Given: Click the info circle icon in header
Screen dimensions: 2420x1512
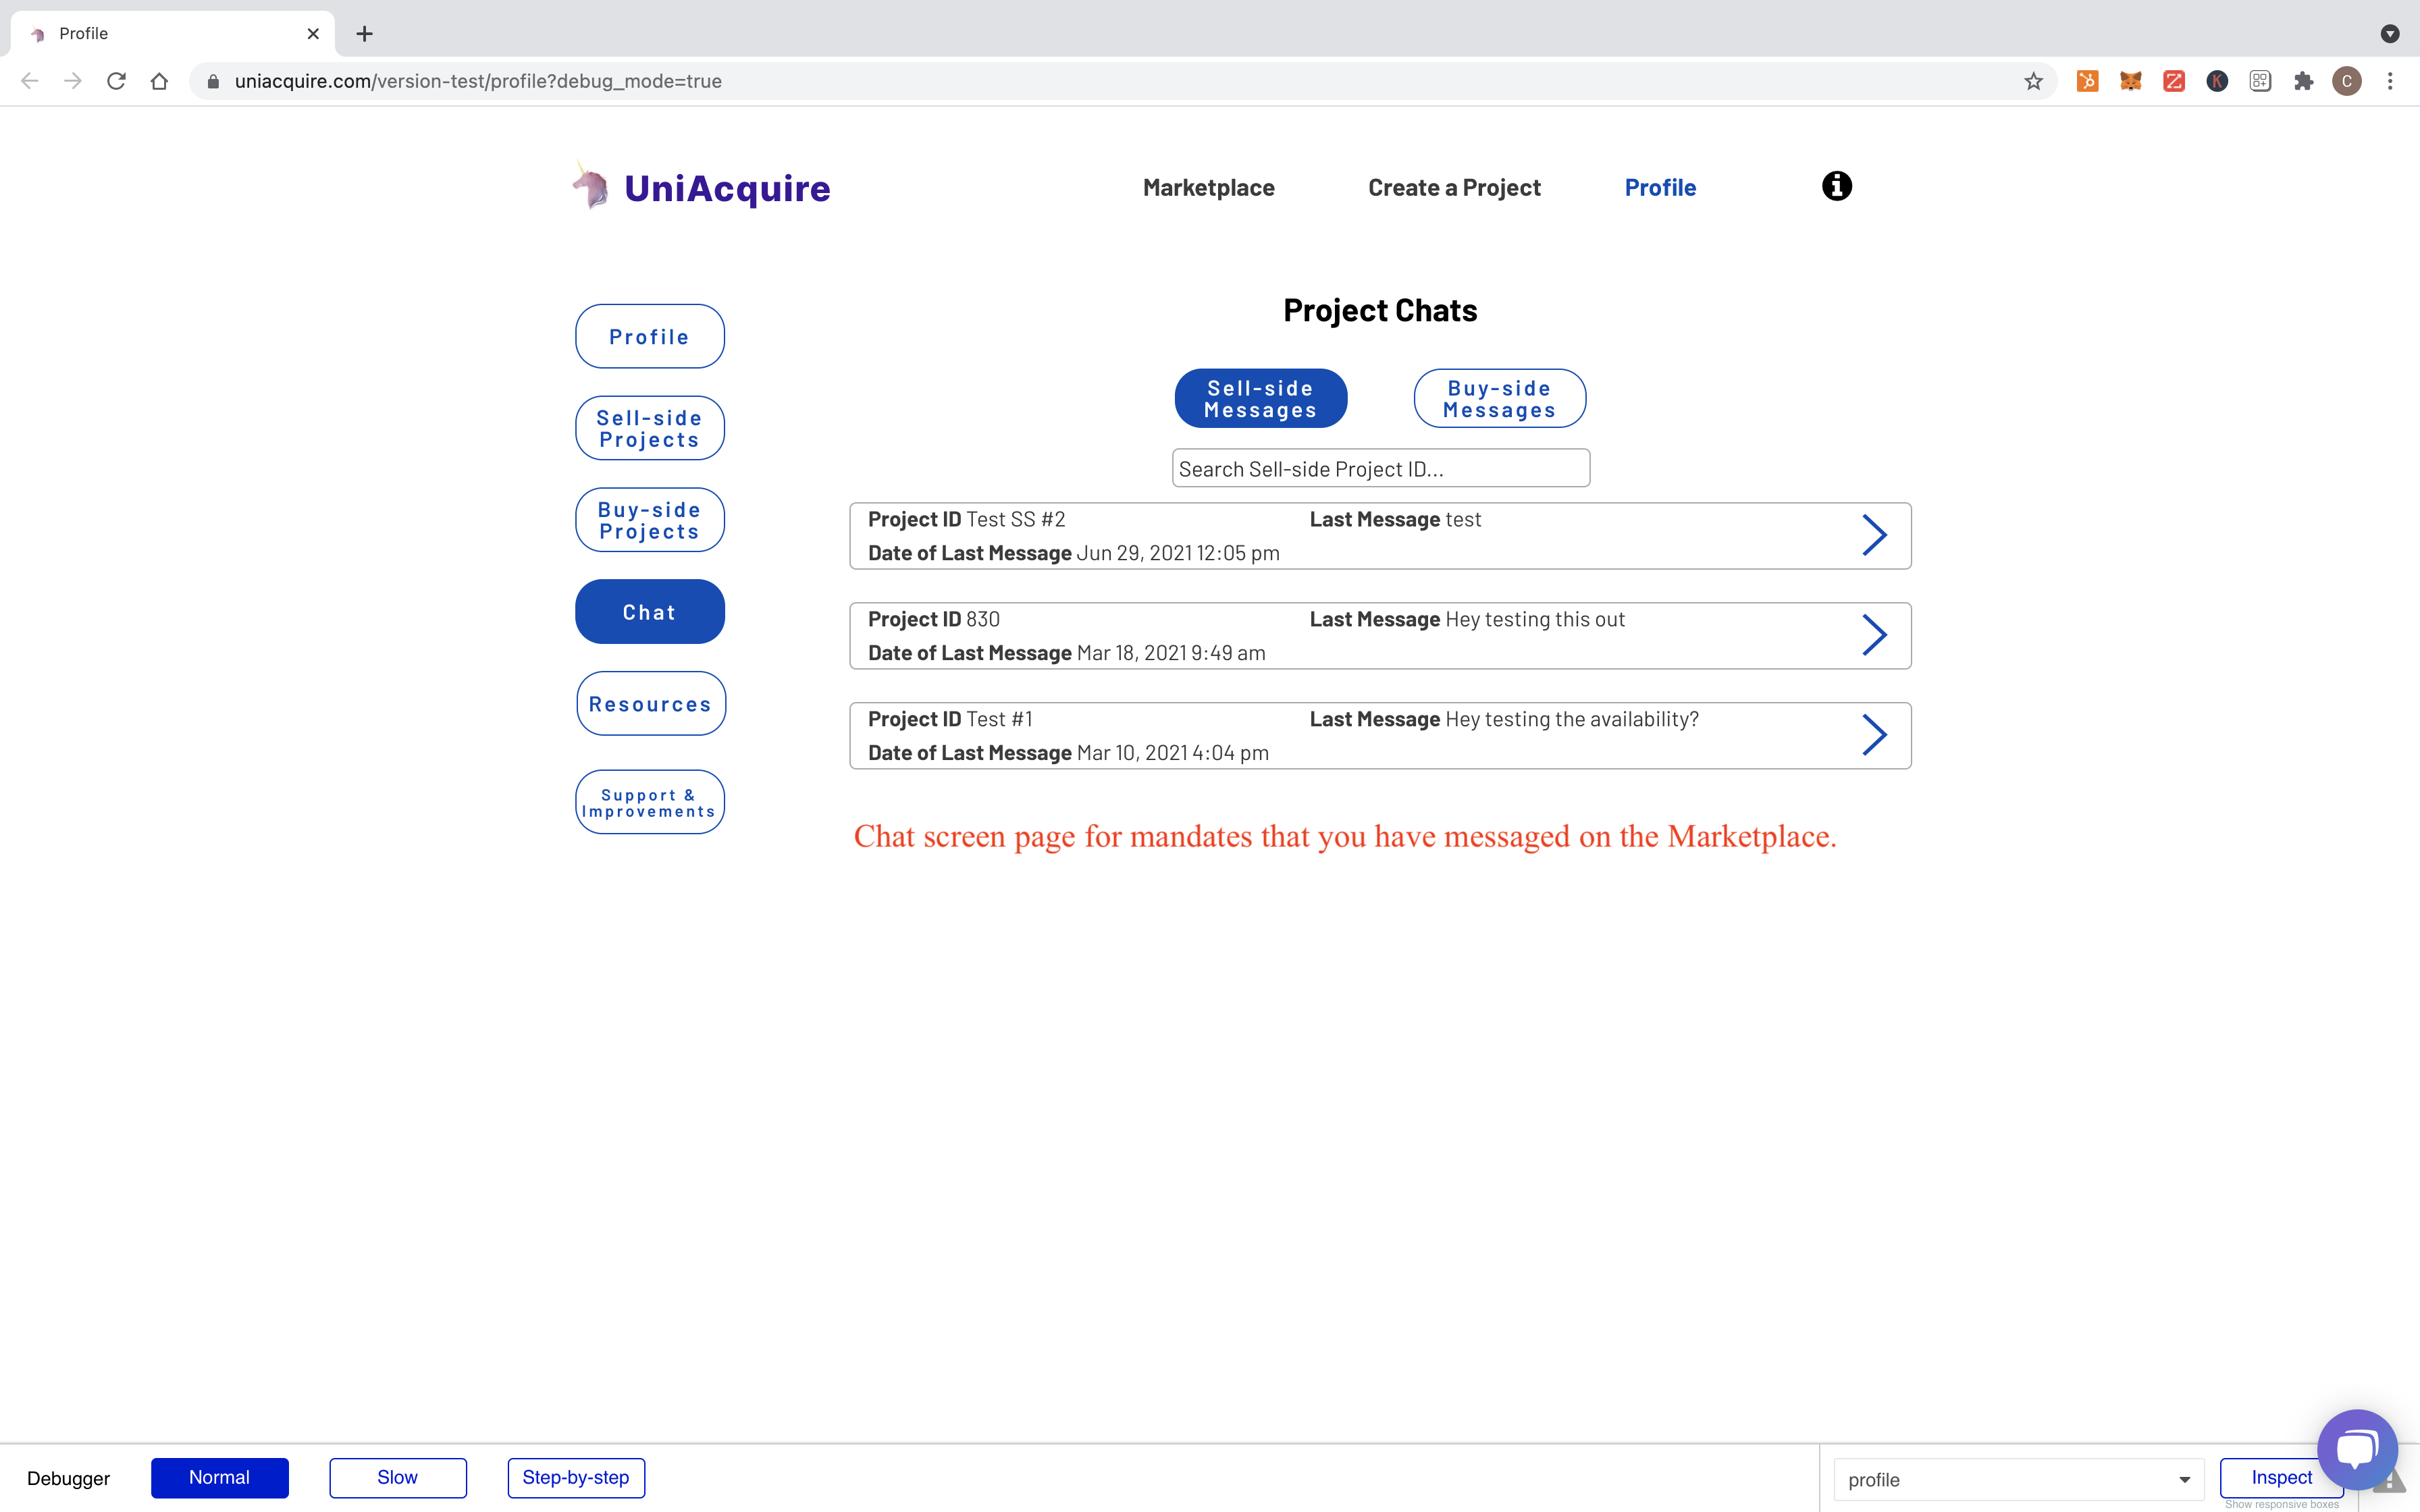Looking at the screenshot, I should point(1836,186).
